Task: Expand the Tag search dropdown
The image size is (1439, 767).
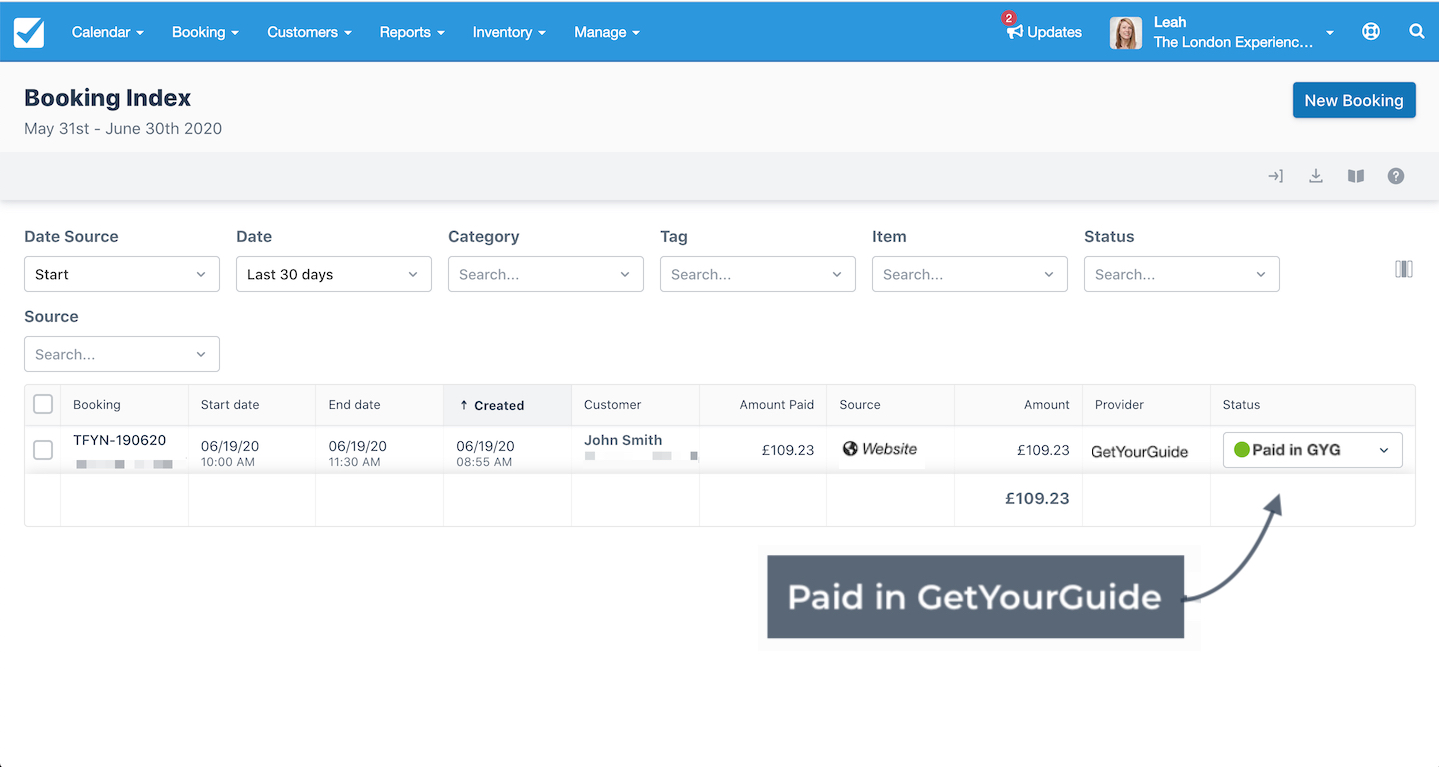Action: 758,274
